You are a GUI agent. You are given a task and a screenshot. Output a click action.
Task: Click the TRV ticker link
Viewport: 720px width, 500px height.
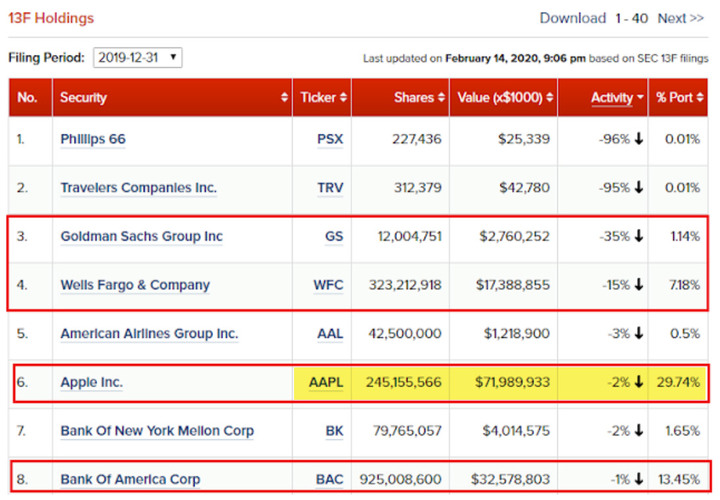coord(330,188)
